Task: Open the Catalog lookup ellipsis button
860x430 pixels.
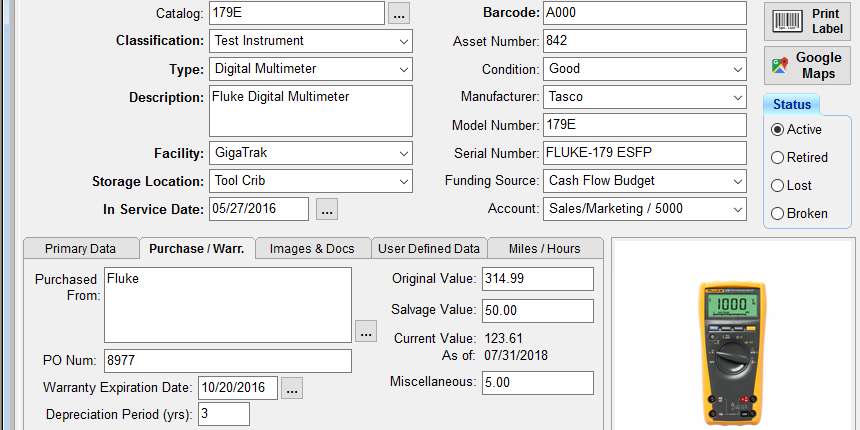Action: [x=399, y=13]
